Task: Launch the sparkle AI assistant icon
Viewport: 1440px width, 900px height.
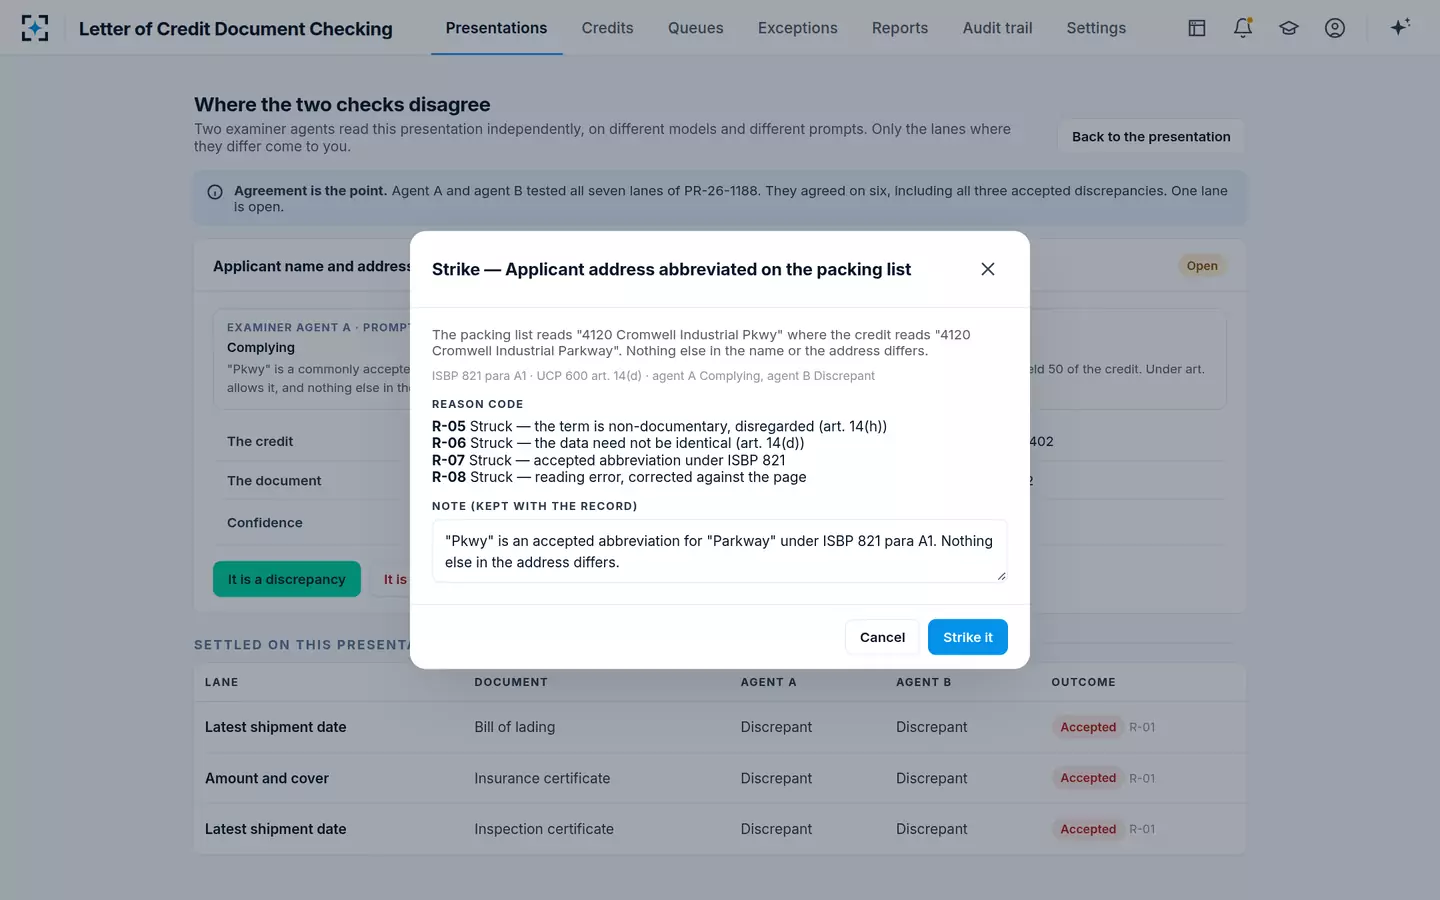Action: (1400, 27)
